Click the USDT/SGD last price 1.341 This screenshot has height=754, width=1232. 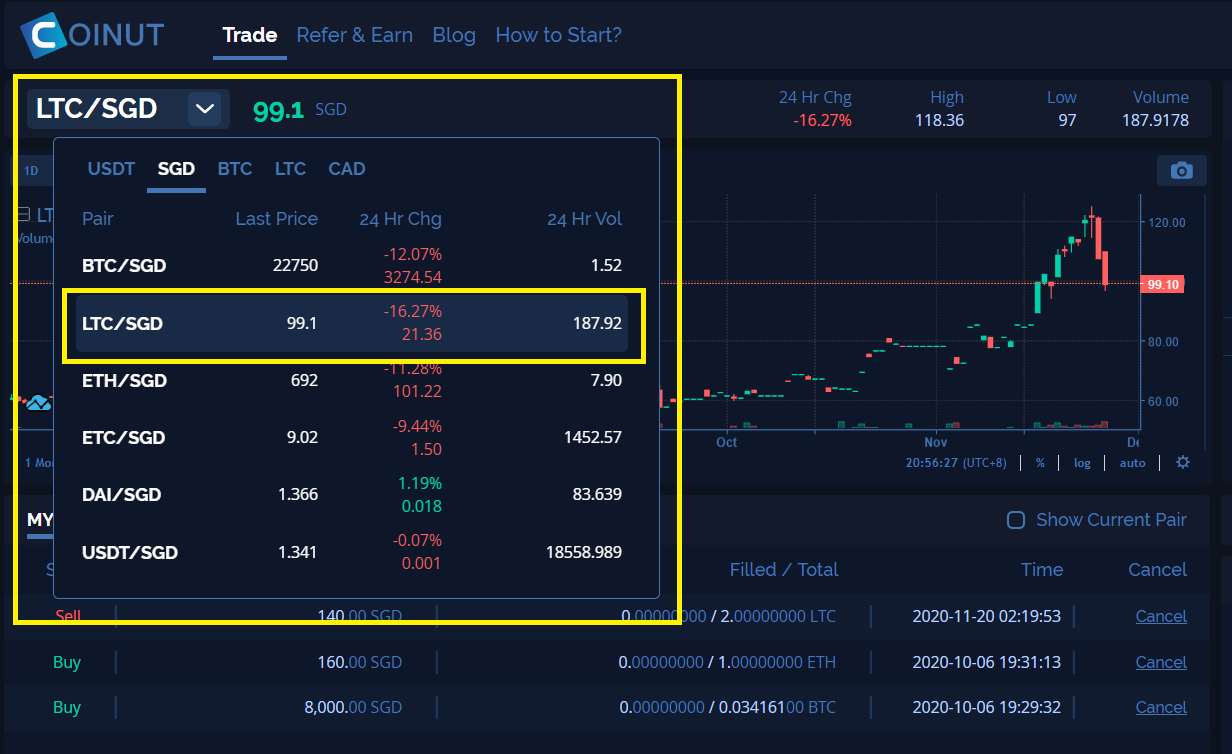296,552
